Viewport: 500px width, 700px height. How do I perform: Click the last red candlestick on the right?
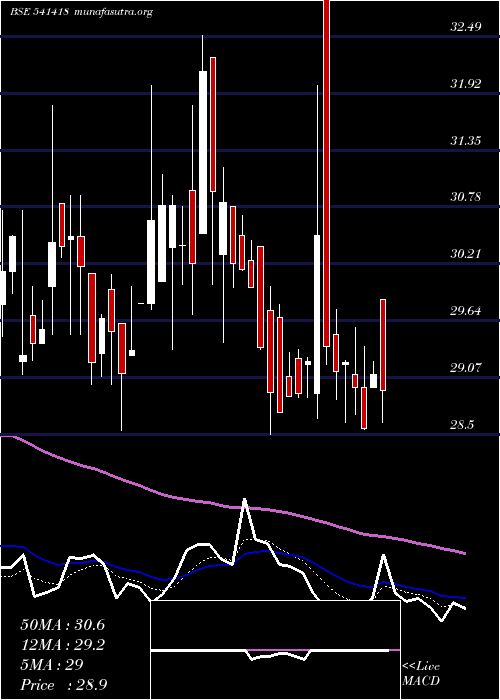pos(383,345)
